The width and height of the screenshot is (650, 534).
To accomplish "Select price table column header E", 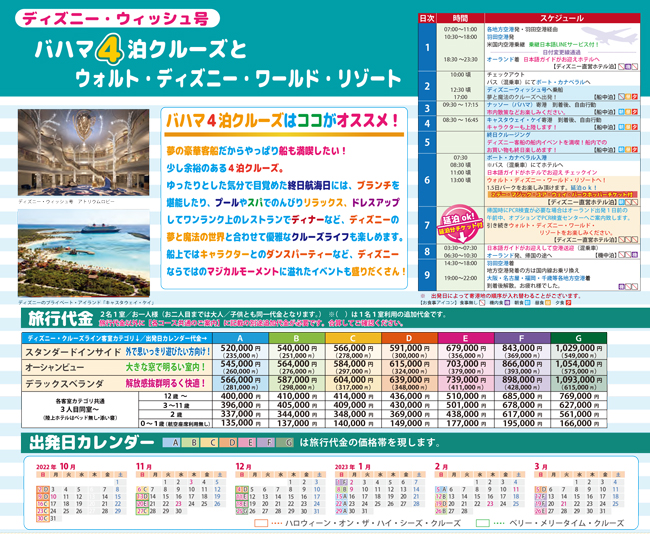I will [466, 338].
